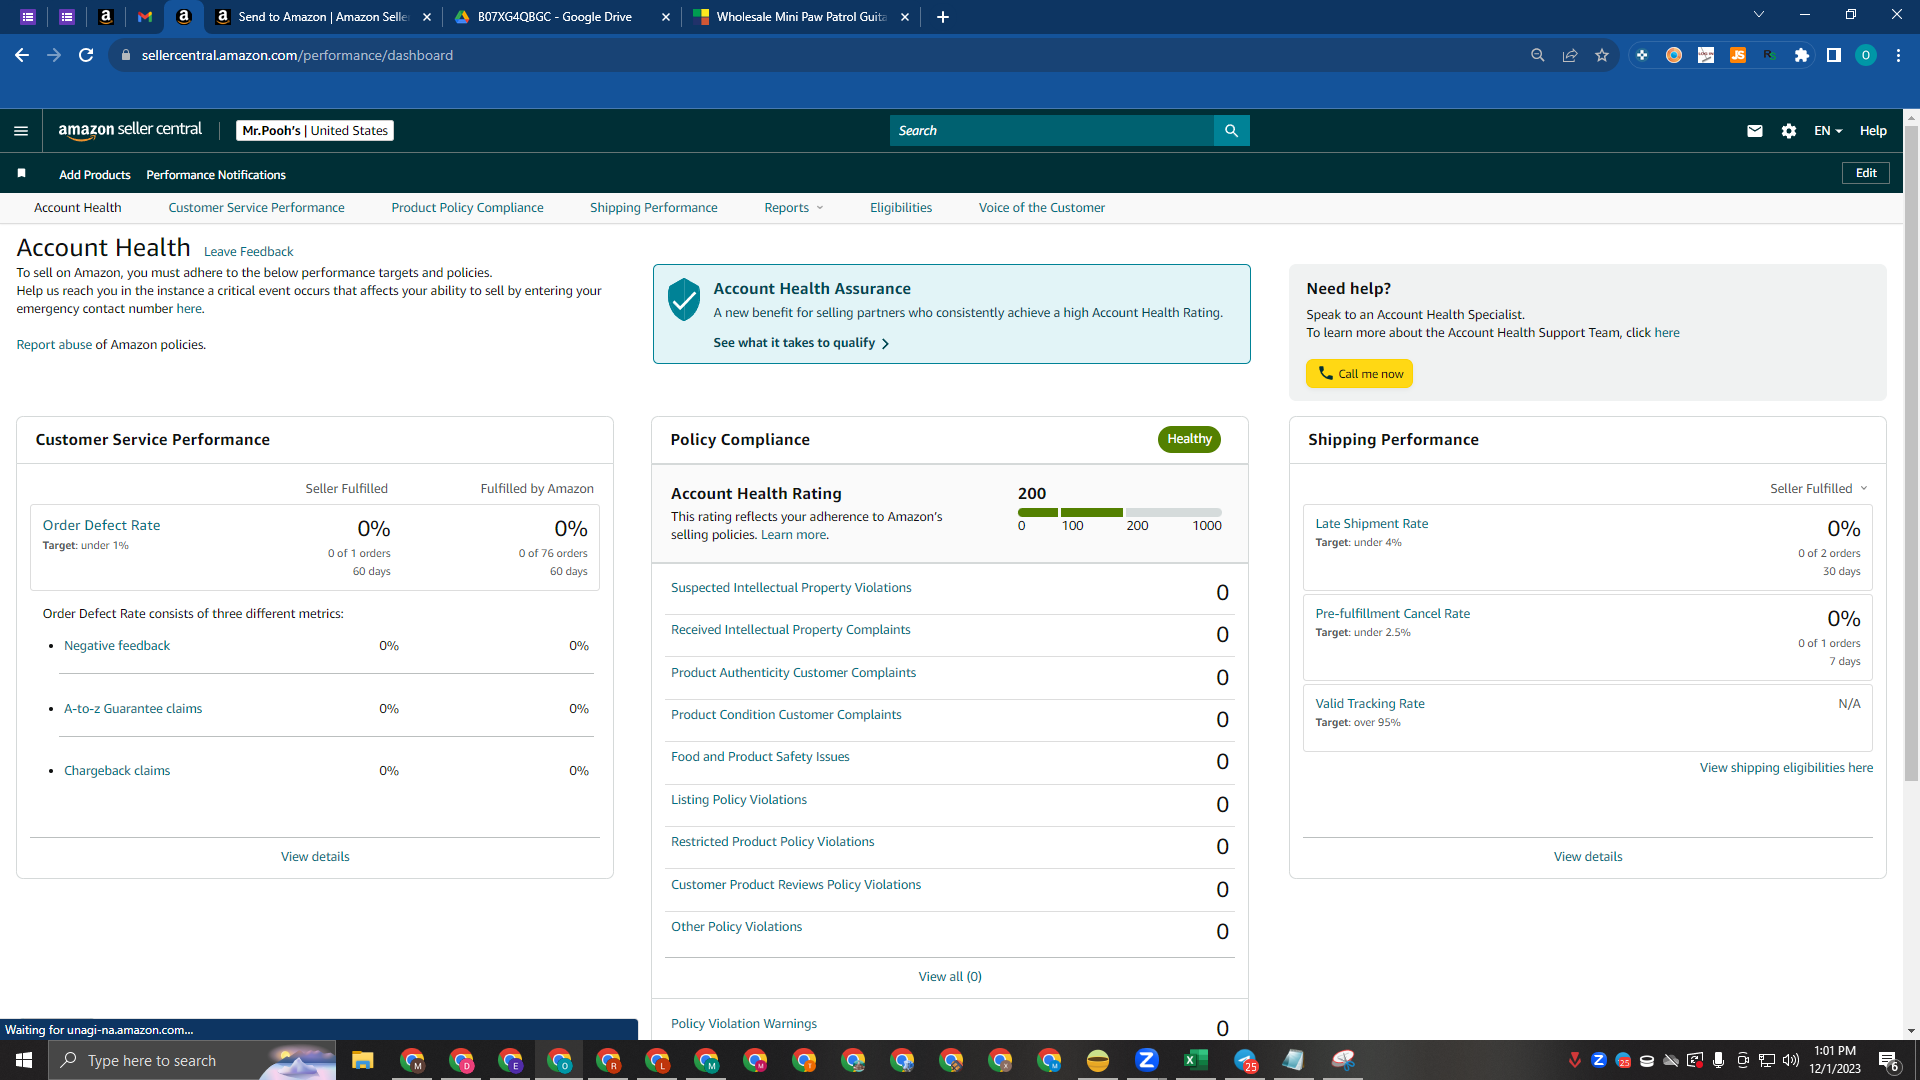The image size is (1920, 1080).
Task: Click the browser address bar URL
Action: click(297, 56)
